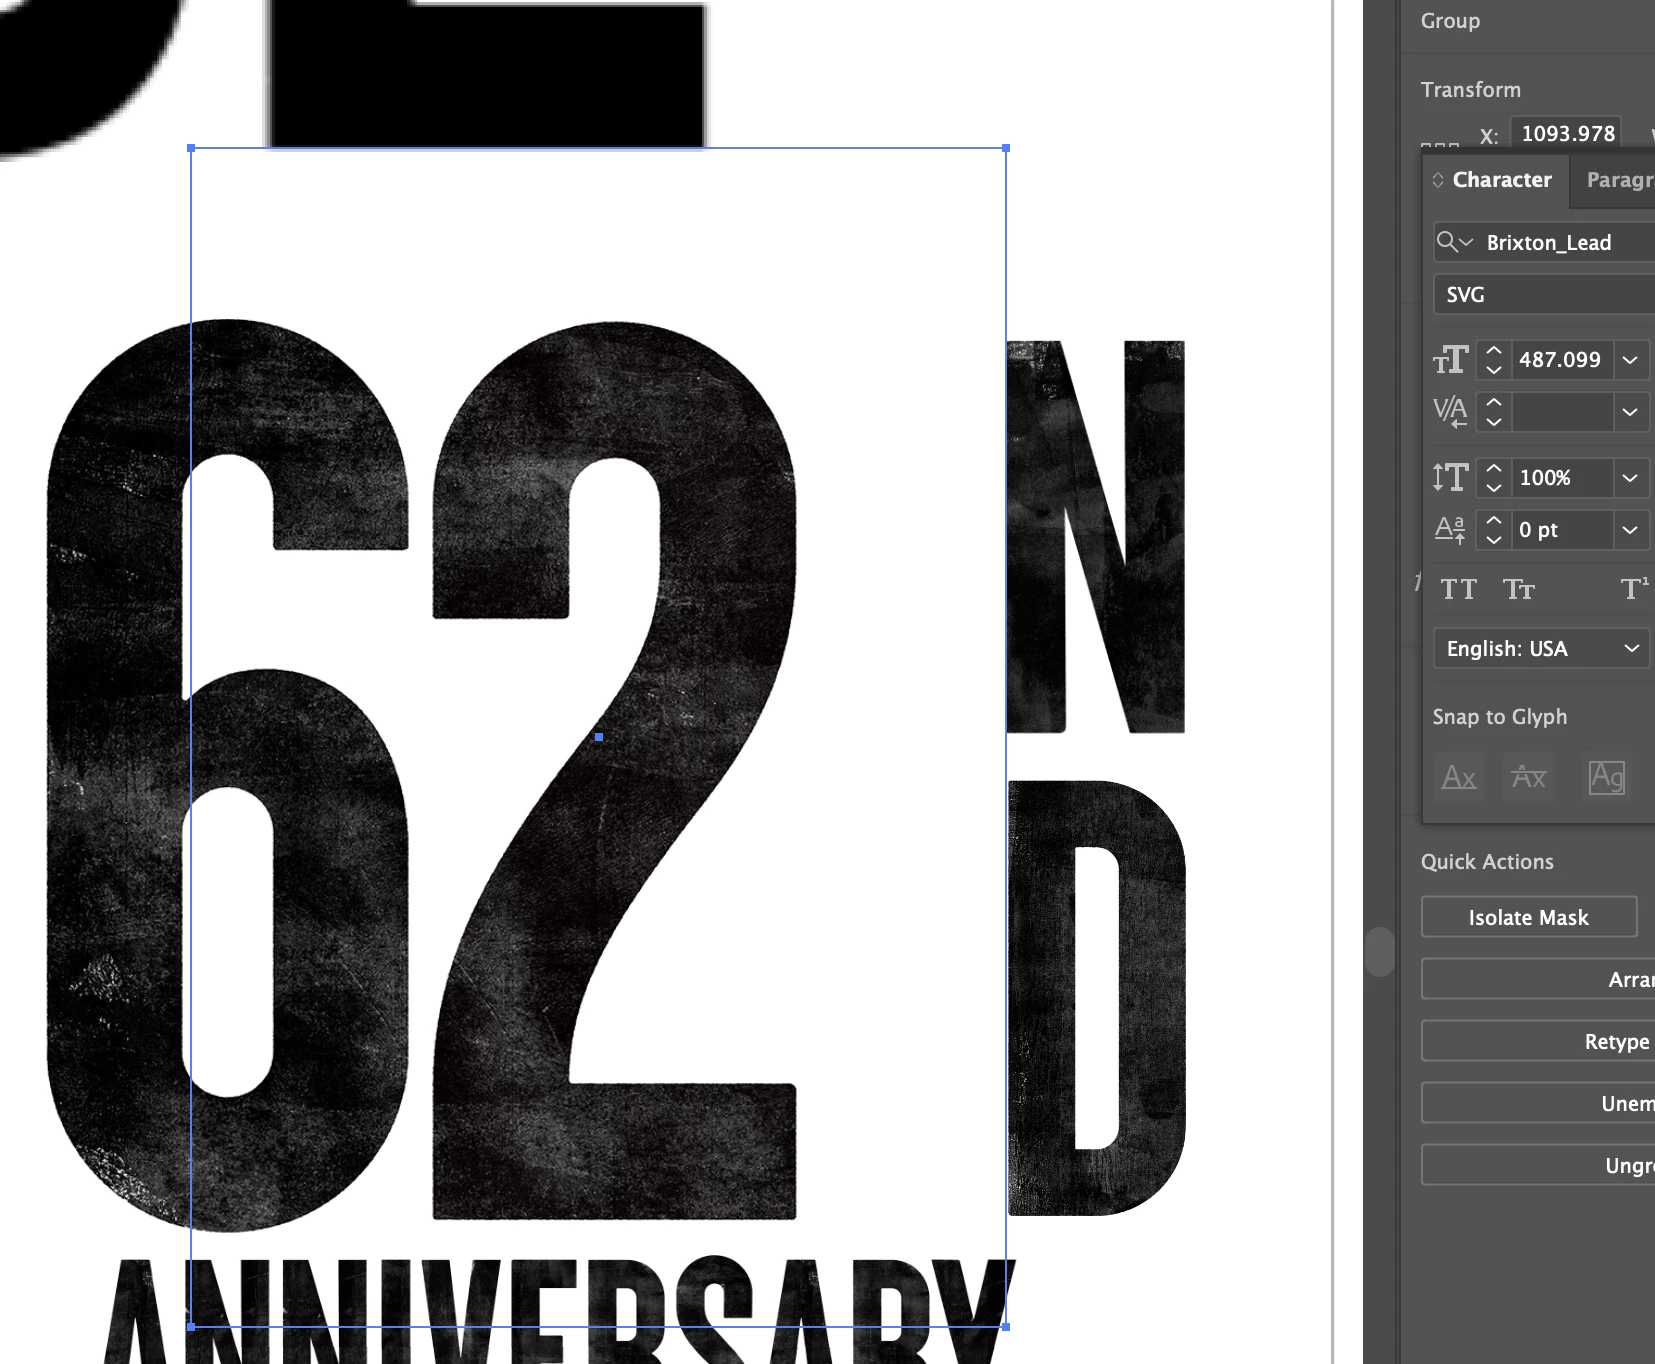
Task: Click the font size stepper arrows
Action: pos(1494,360)
